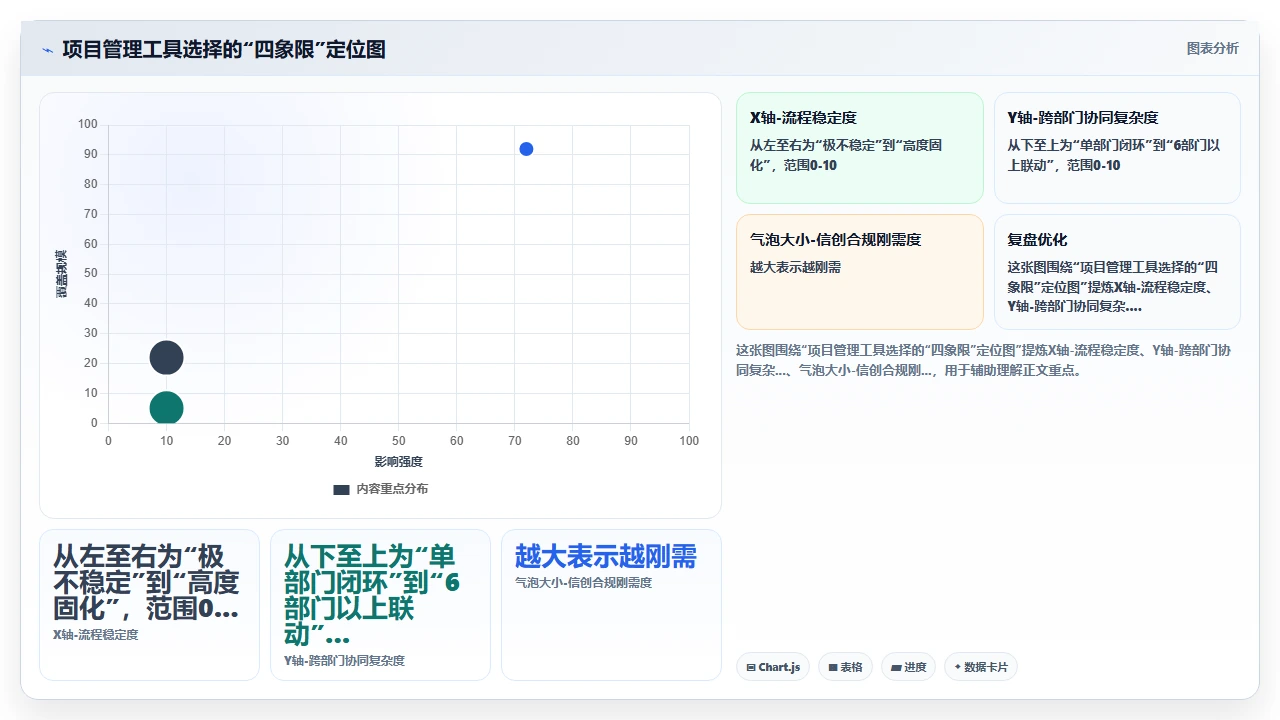Open the X轴-流程稳定度 info card

(860, 148)
